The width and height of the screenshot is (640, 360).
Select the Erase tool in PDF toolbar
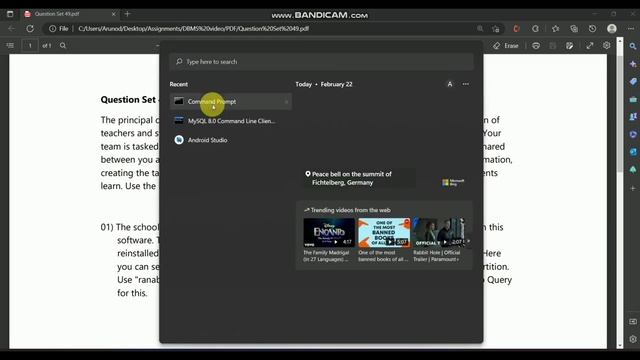tap(506, 46)
